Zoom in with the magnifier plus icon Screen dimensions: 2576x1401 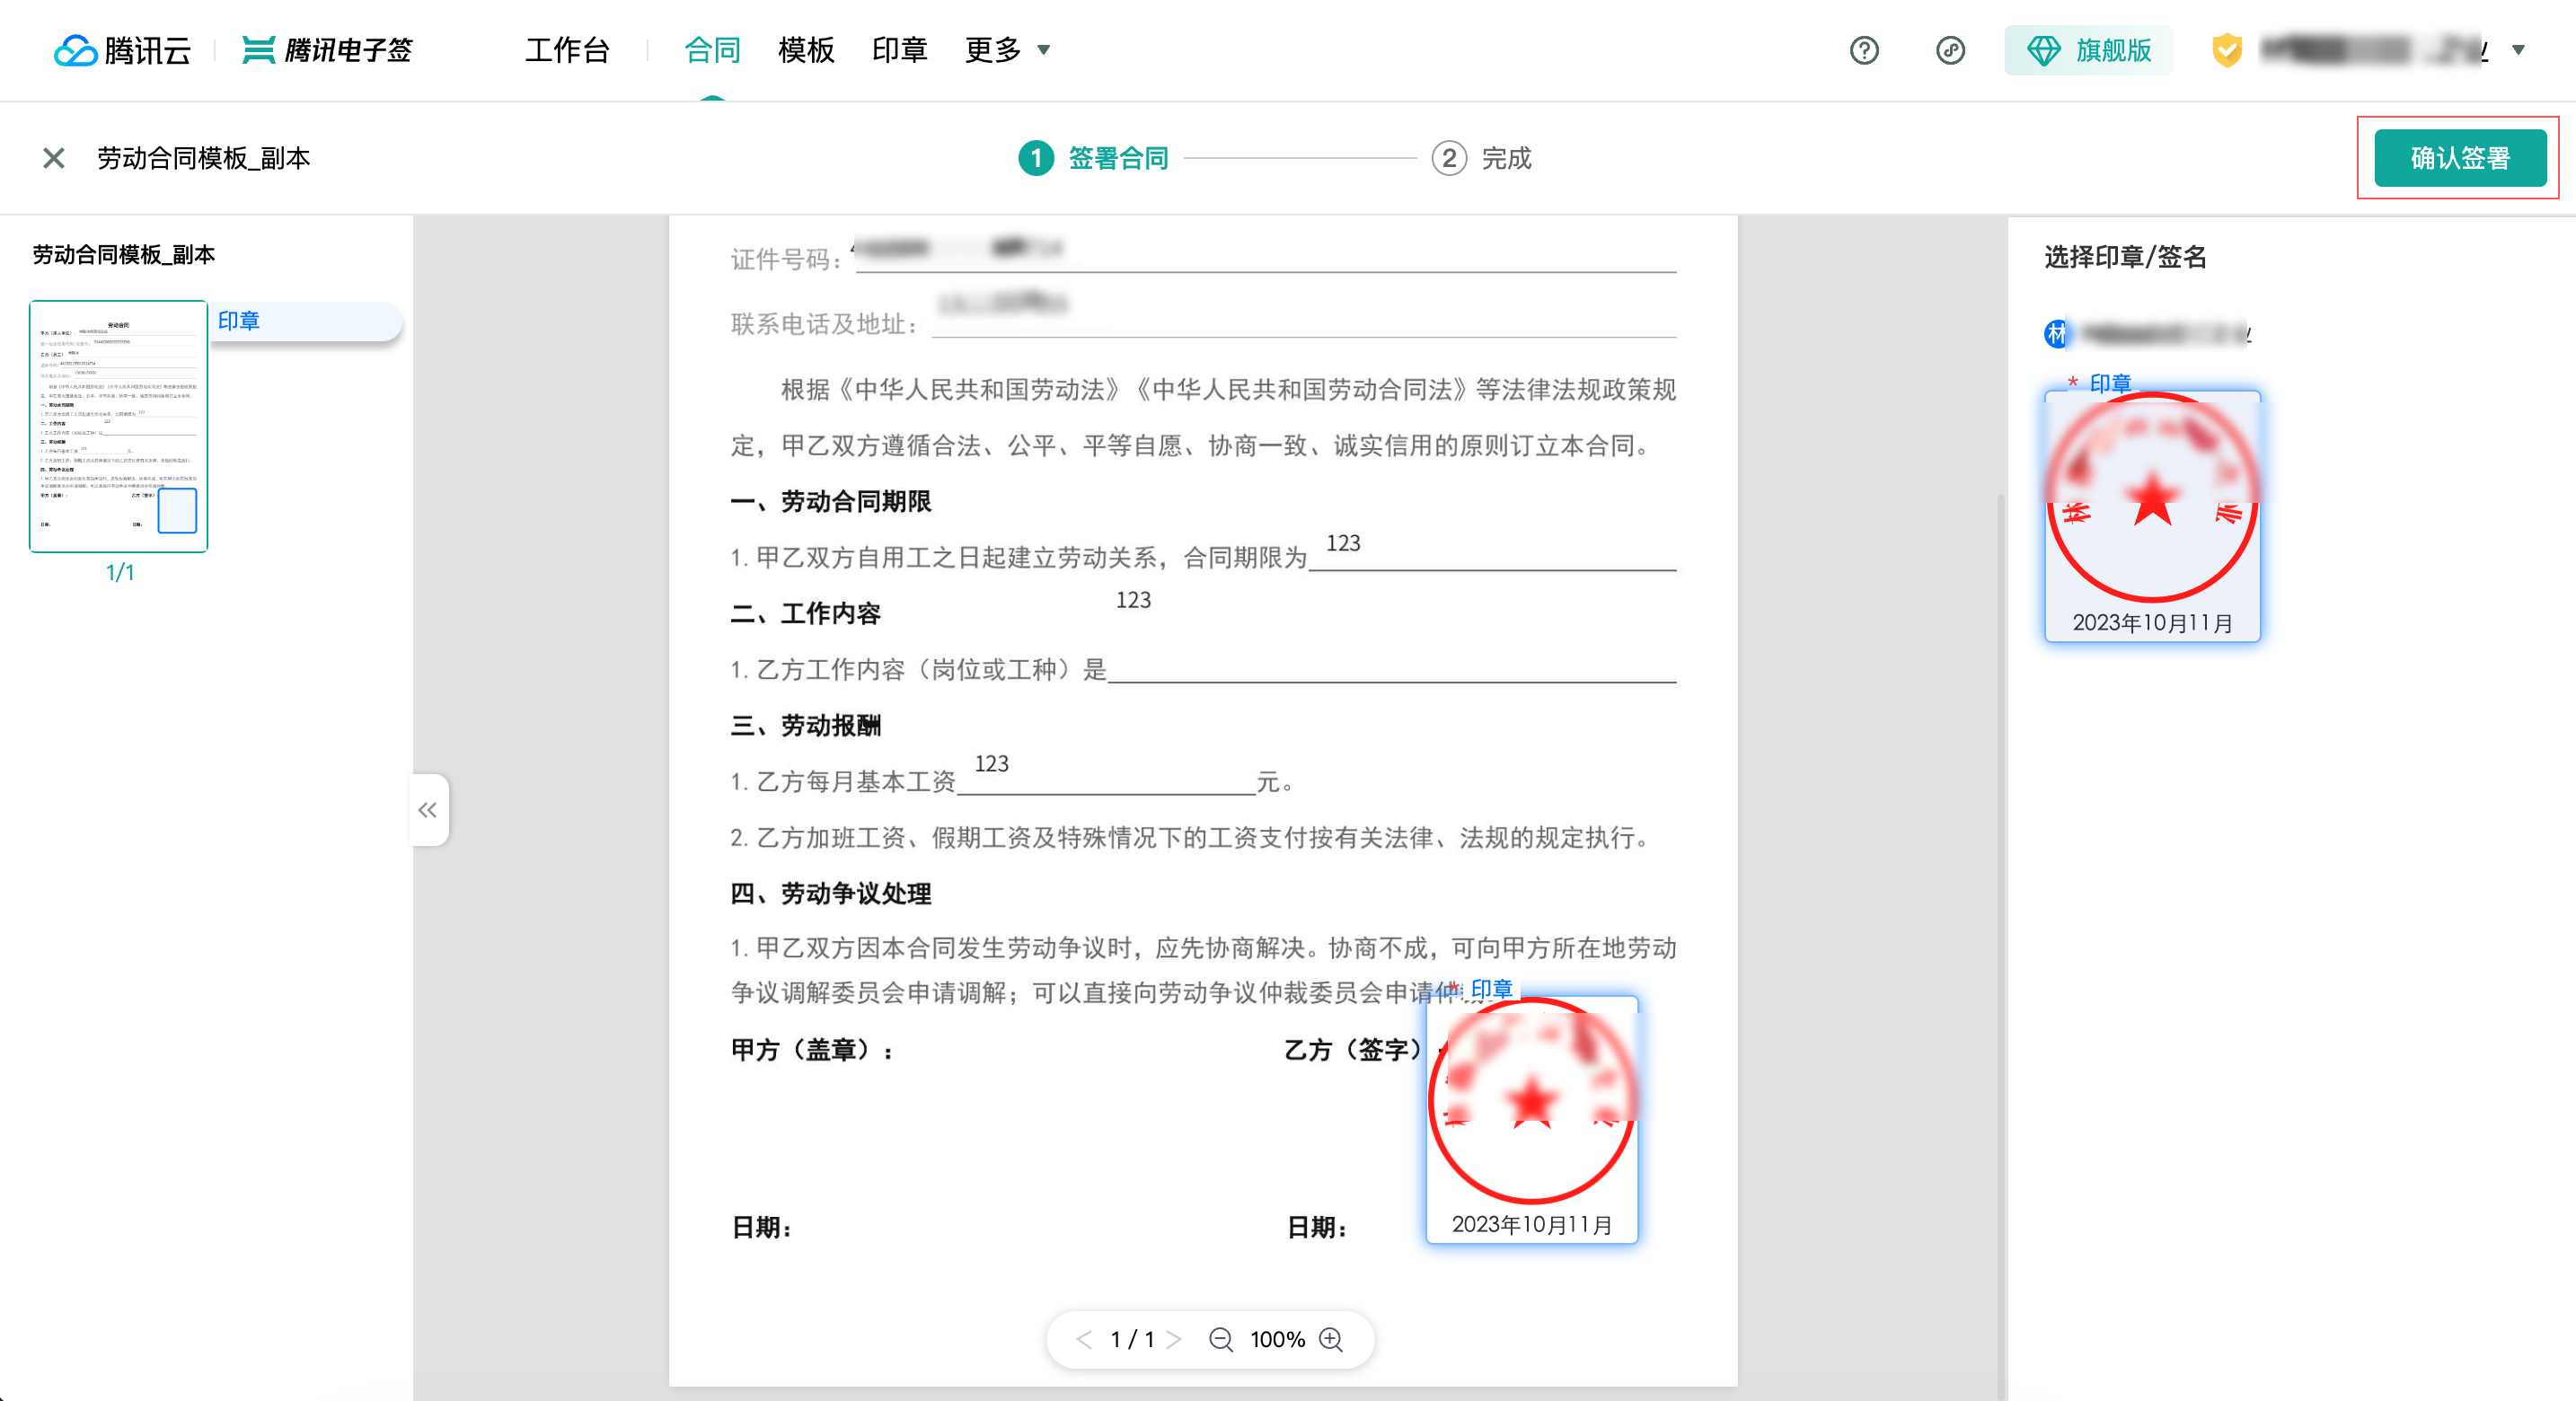coord(1331,1339)
